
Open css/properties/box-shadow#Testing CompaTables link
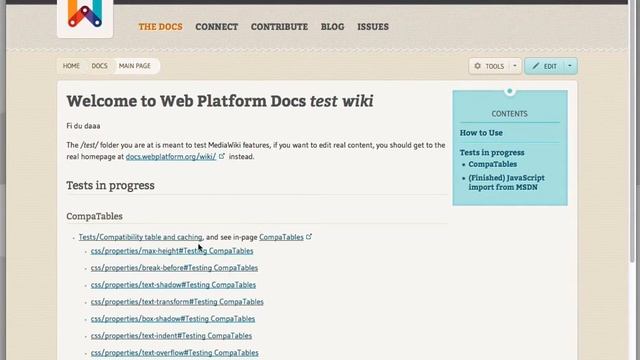click(x=173, y=319)
